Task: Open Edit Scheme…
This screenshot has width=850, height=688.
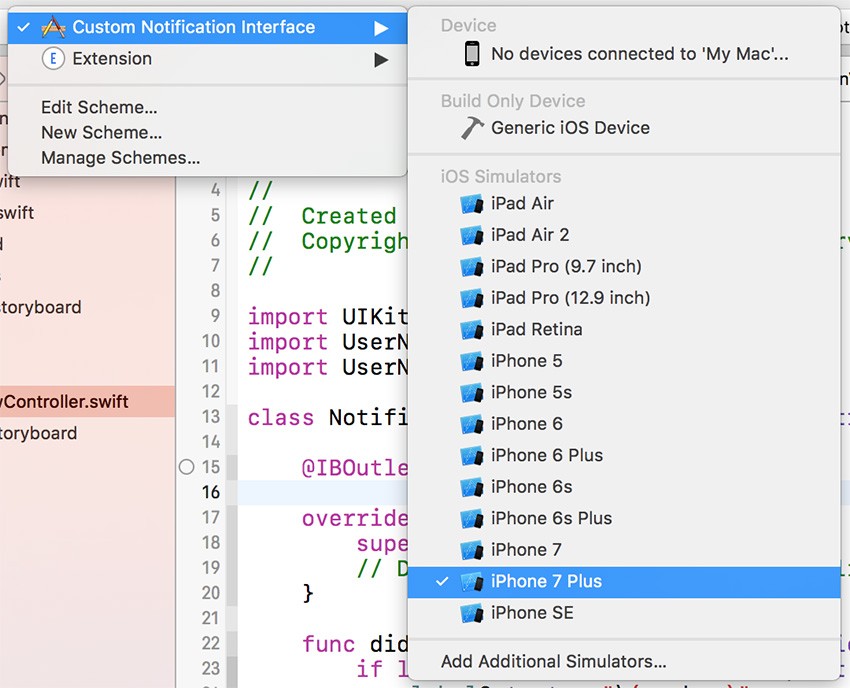Action: pyautogui.click(x=99, y=107)
